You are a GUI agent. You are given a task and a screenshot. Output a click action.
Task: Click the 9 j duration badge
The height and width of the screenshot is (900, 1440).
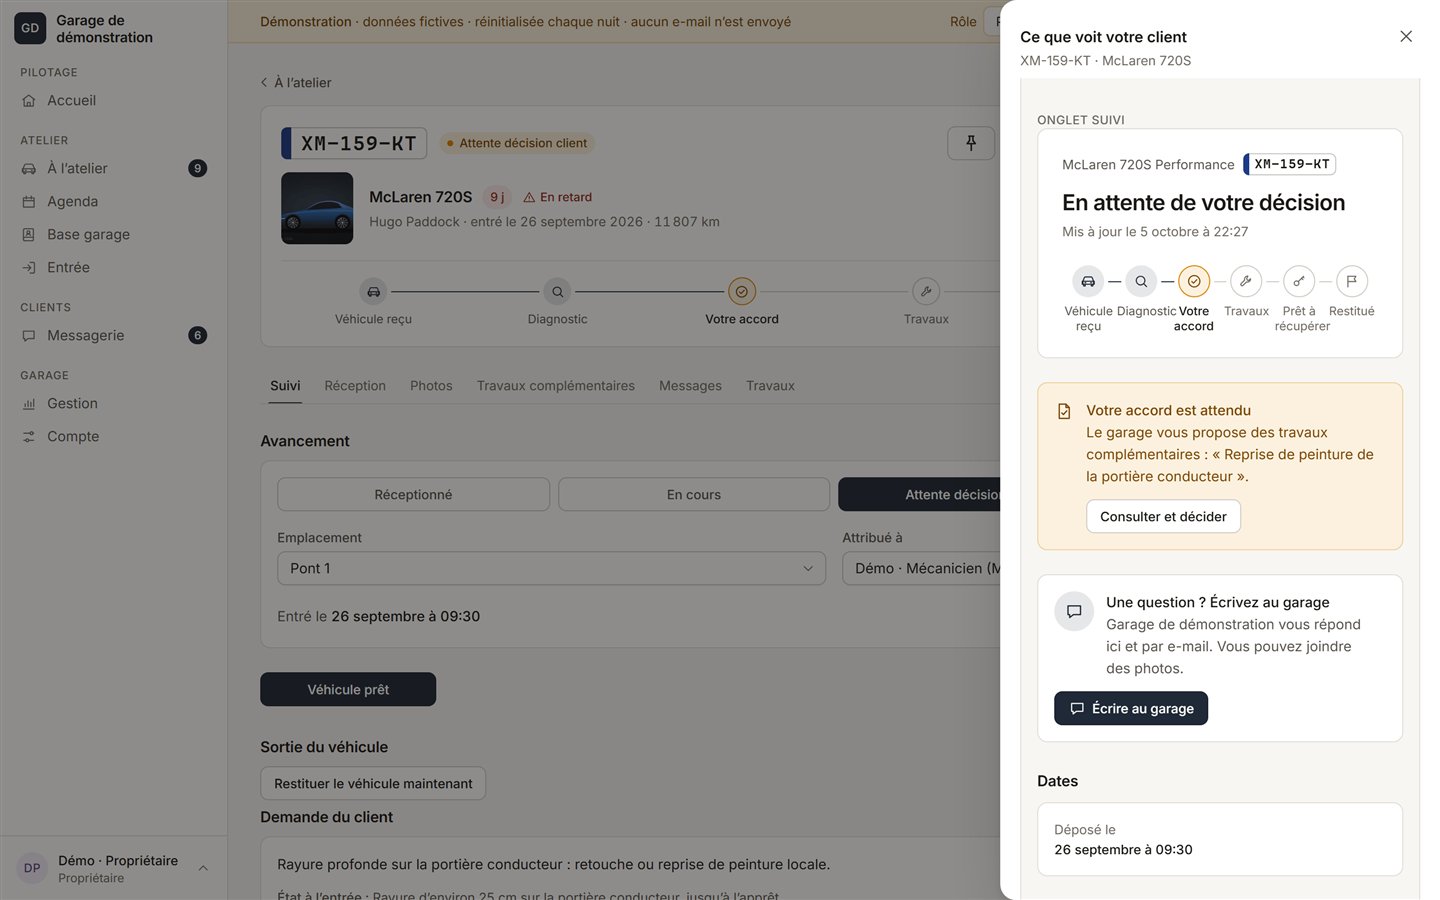497,197
